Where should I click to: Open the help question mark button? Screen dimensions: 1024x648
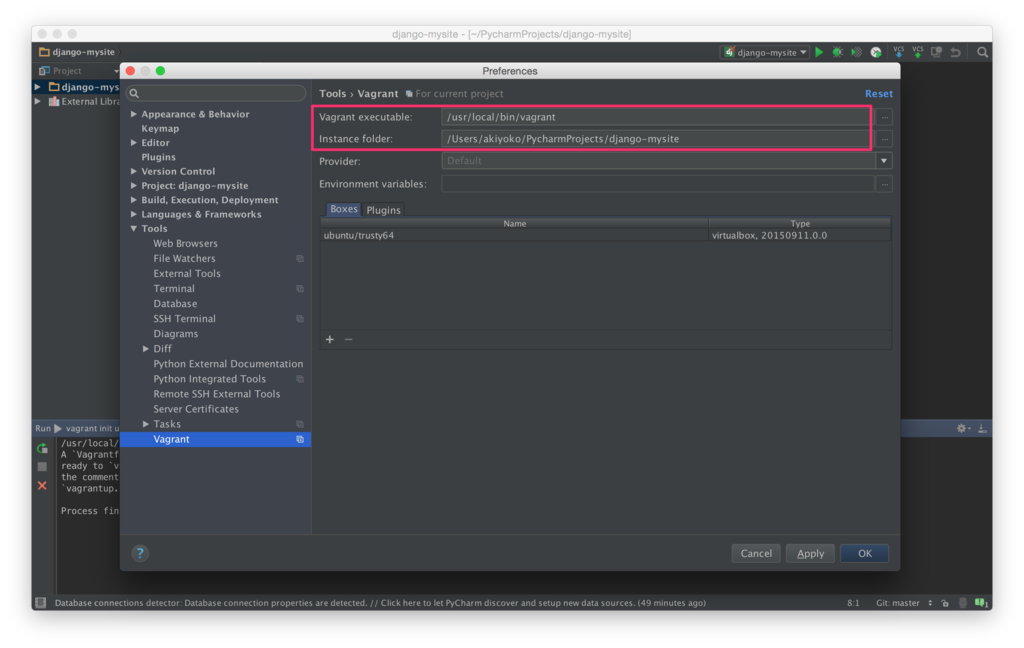click(140, 553)
